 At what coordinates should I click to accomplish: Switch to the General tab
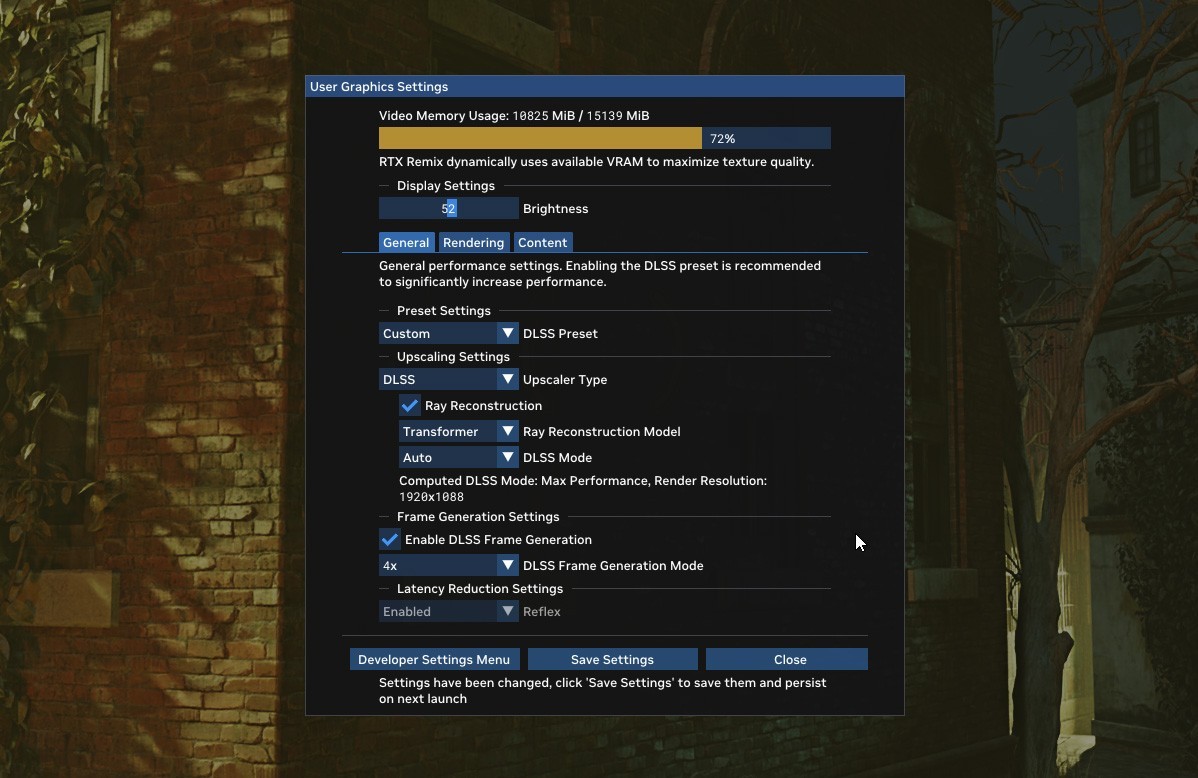coord(406,242)
